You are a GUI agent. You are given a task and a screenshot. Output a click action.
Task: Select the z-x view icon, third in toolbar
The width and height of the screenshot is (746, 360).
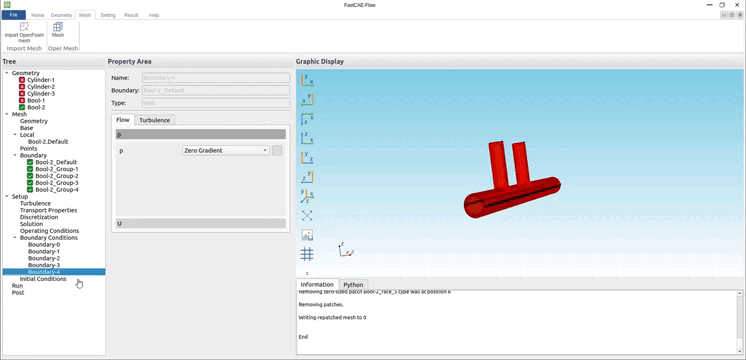tap(307, 119)
